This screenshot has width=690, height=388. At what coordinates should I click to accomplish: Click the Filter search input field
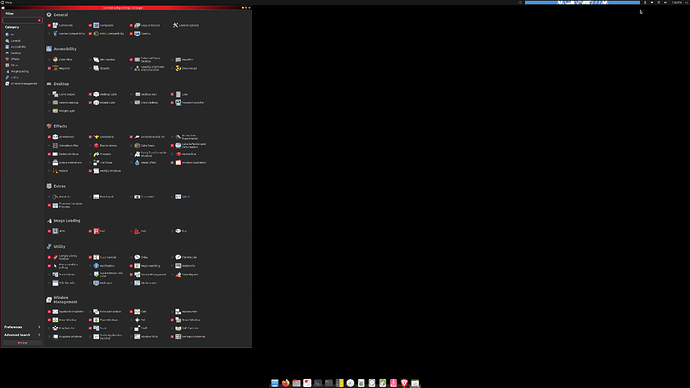pos(21,20)
